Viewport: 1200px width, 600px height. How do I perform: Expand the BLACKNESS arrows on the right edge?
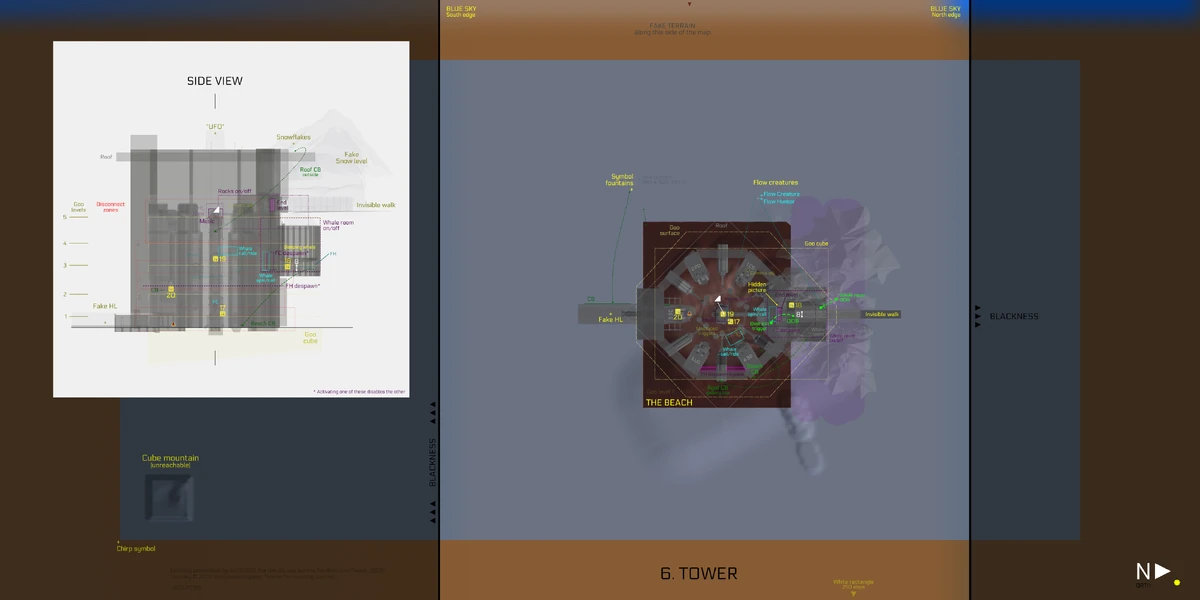coord(977,316)
